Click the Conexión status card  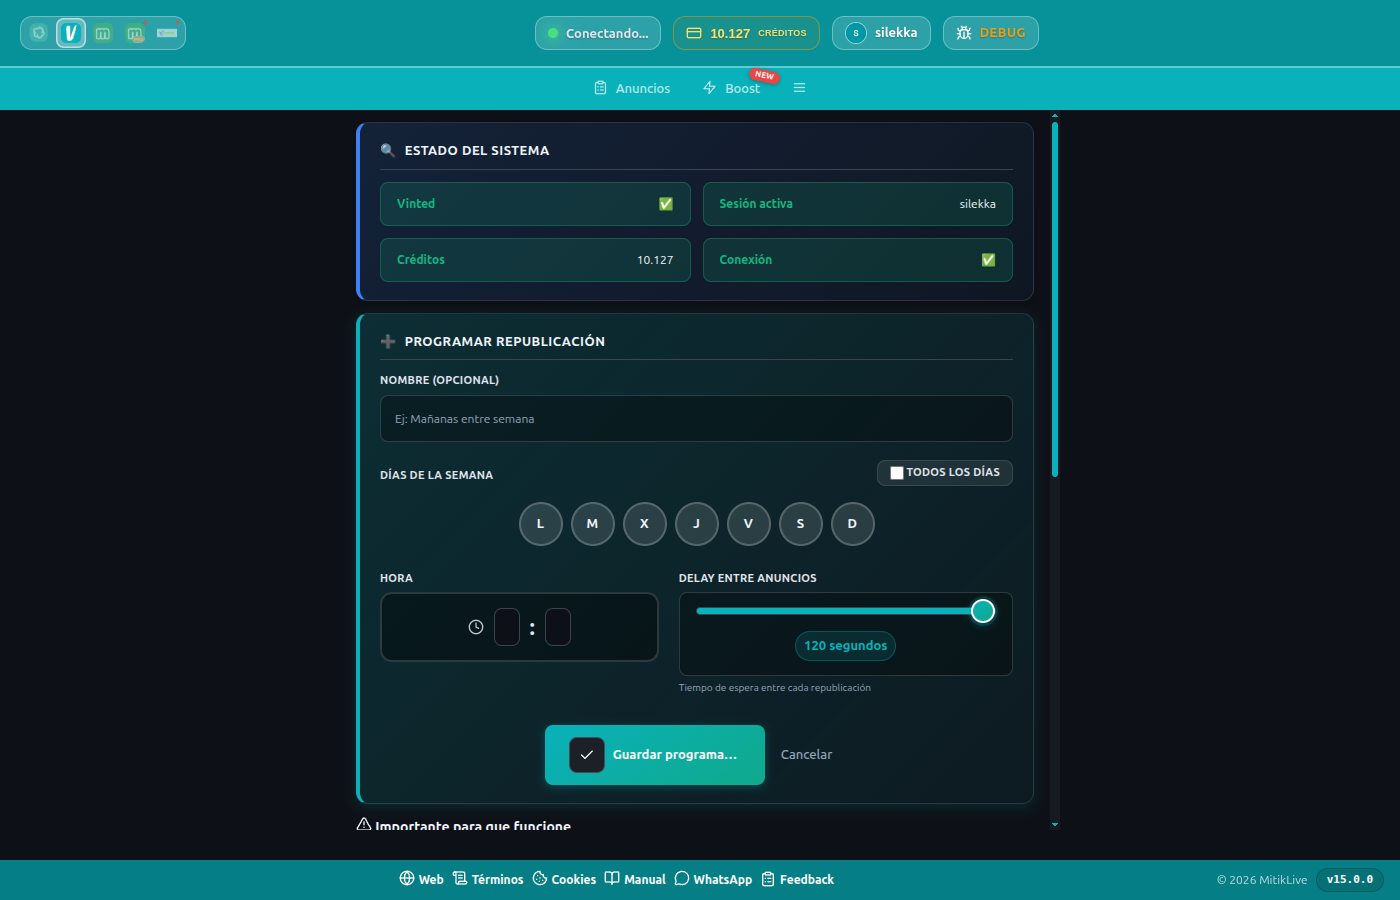coord(858,260)
